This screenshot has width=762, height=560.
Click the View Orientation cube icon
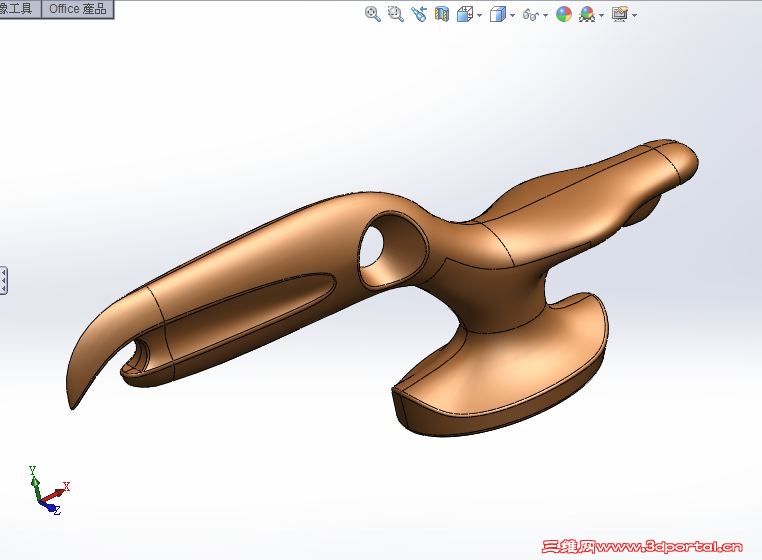click(465, 15)
